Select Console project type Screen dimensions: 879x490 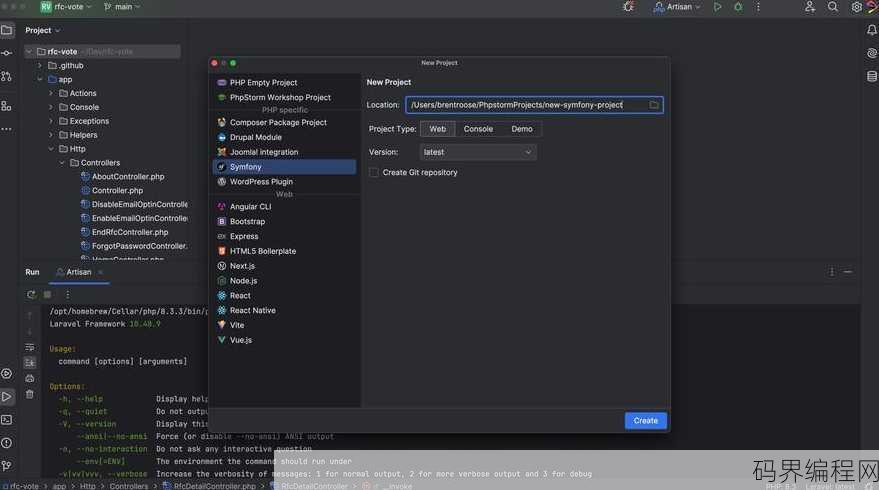coord(478,129)
